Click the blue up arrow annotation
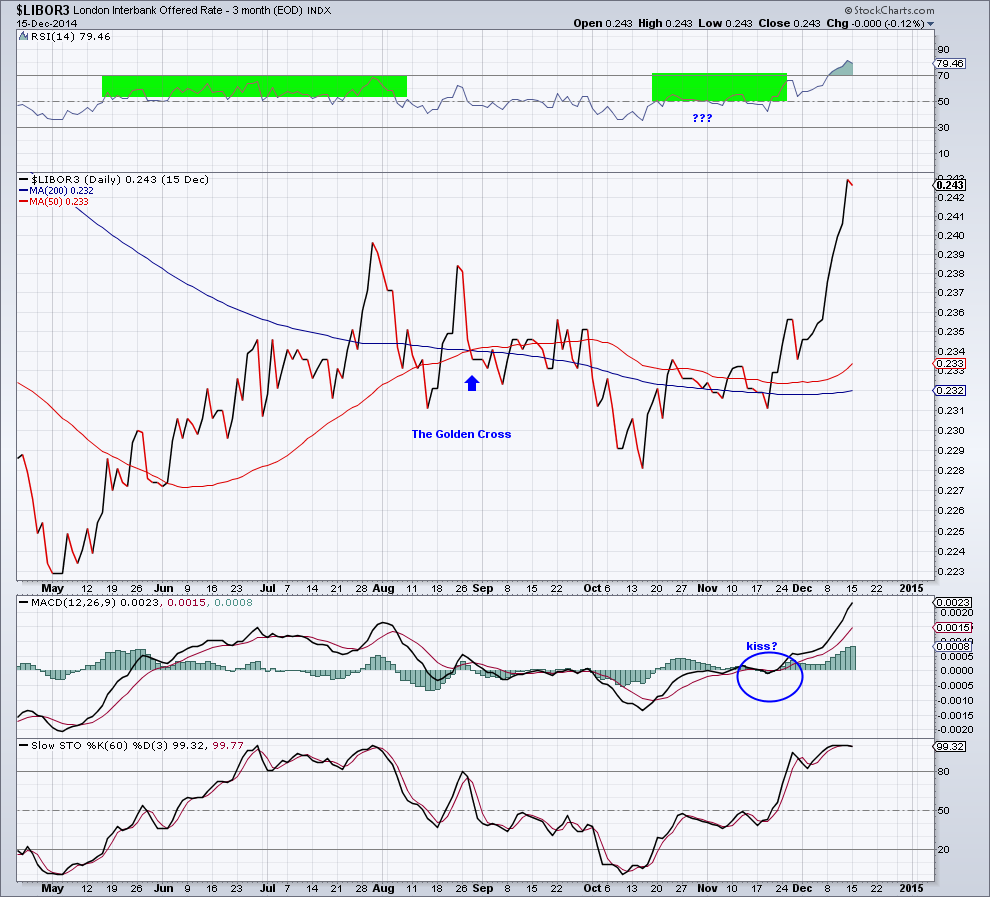Screen dimensions: 990x897 point(472,383)
